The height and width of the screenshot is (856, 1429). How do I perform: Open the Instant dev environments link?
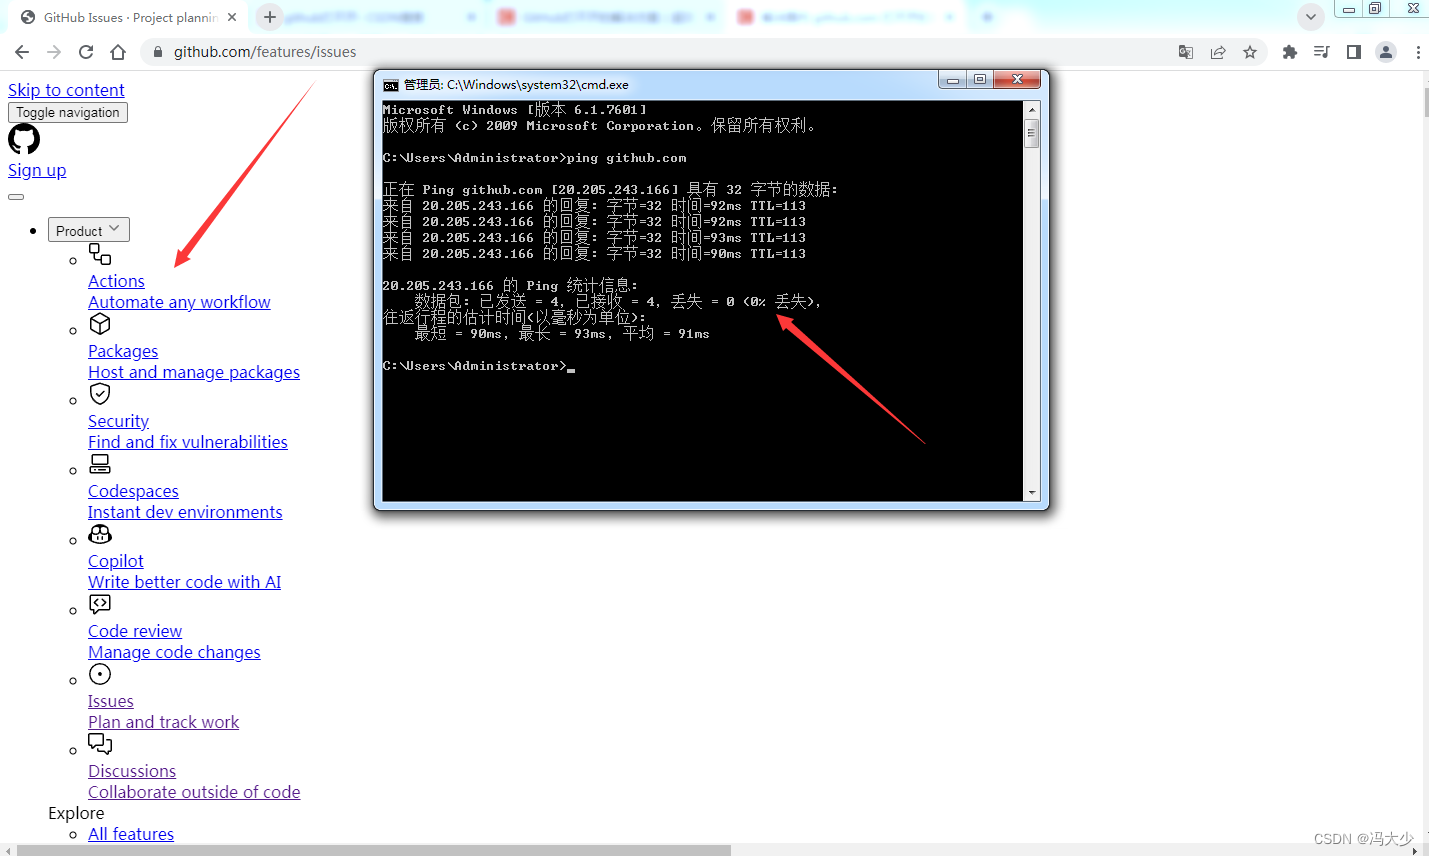(185, 512)
